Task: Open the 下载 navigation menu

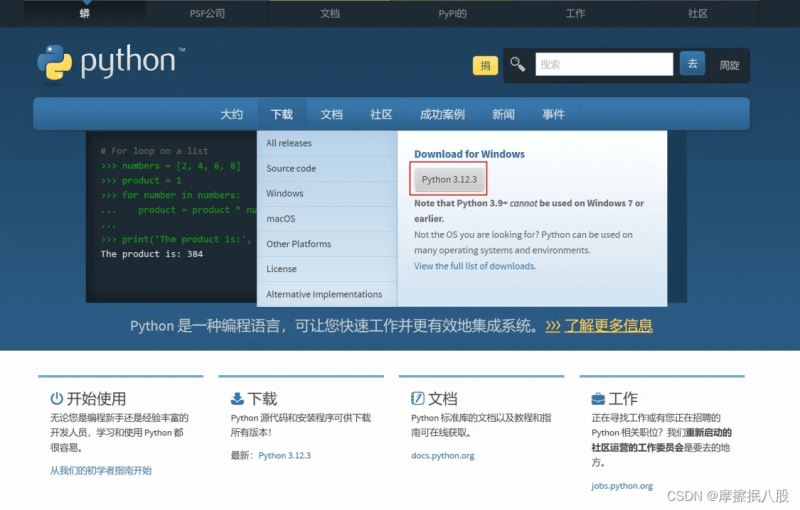Action: pos(282,114)
